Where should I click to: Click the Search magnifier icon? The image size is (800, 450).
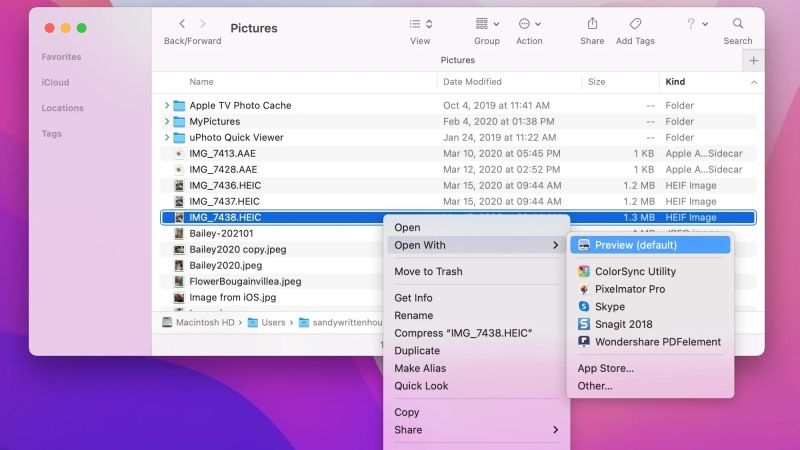(x=738, y=23)
